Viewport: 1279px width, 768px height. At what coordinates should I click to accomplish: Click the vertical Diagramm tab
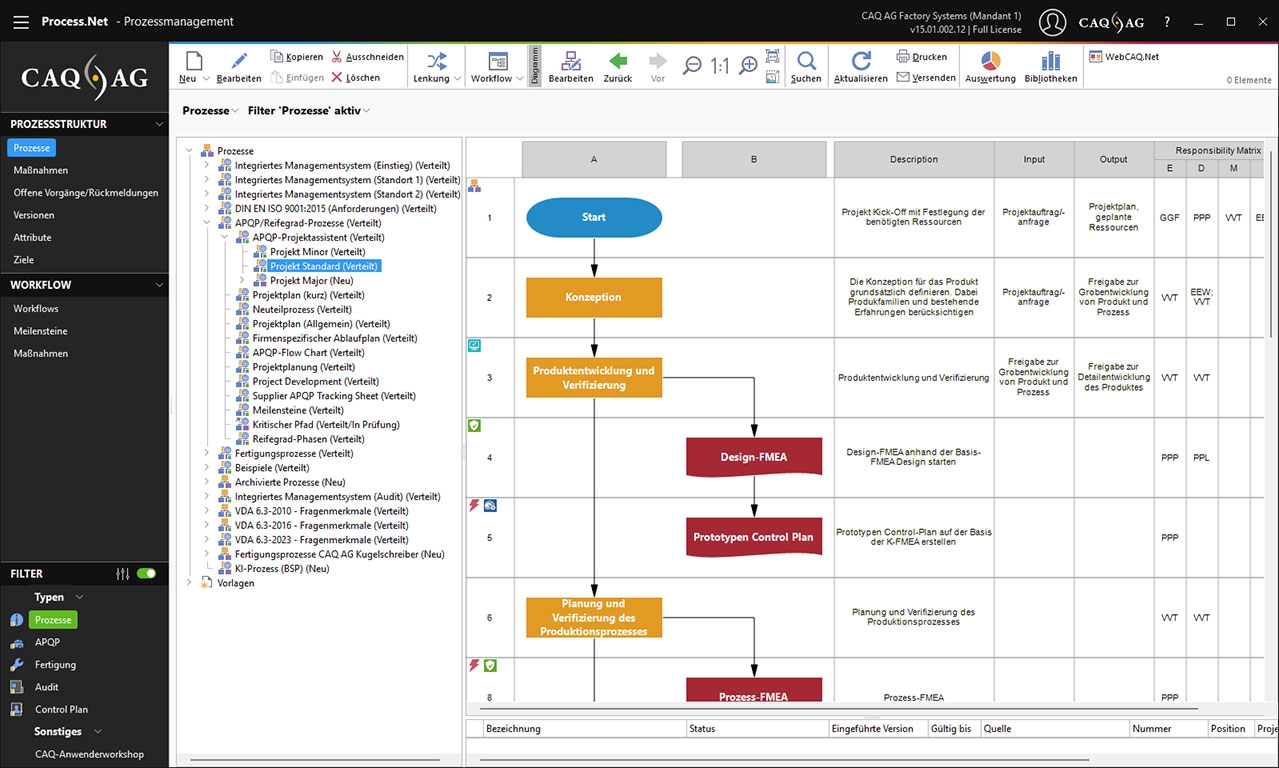pyautogui.click(x=535, y=65)
